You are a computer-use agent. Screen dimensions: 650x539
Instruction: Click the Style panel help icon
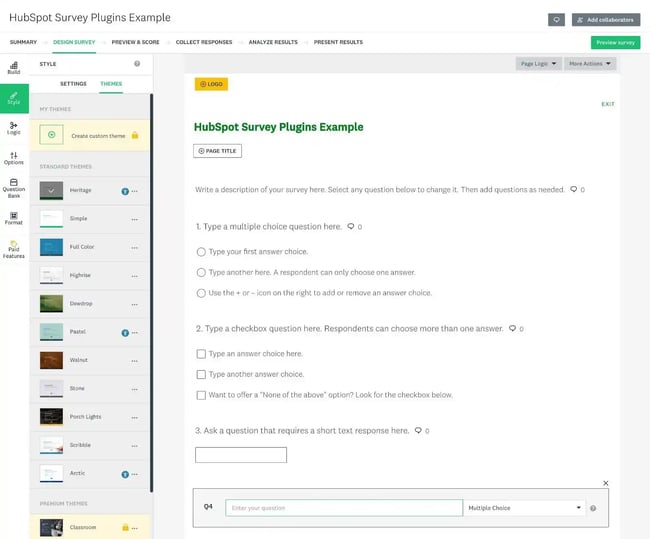pos(137,63)
